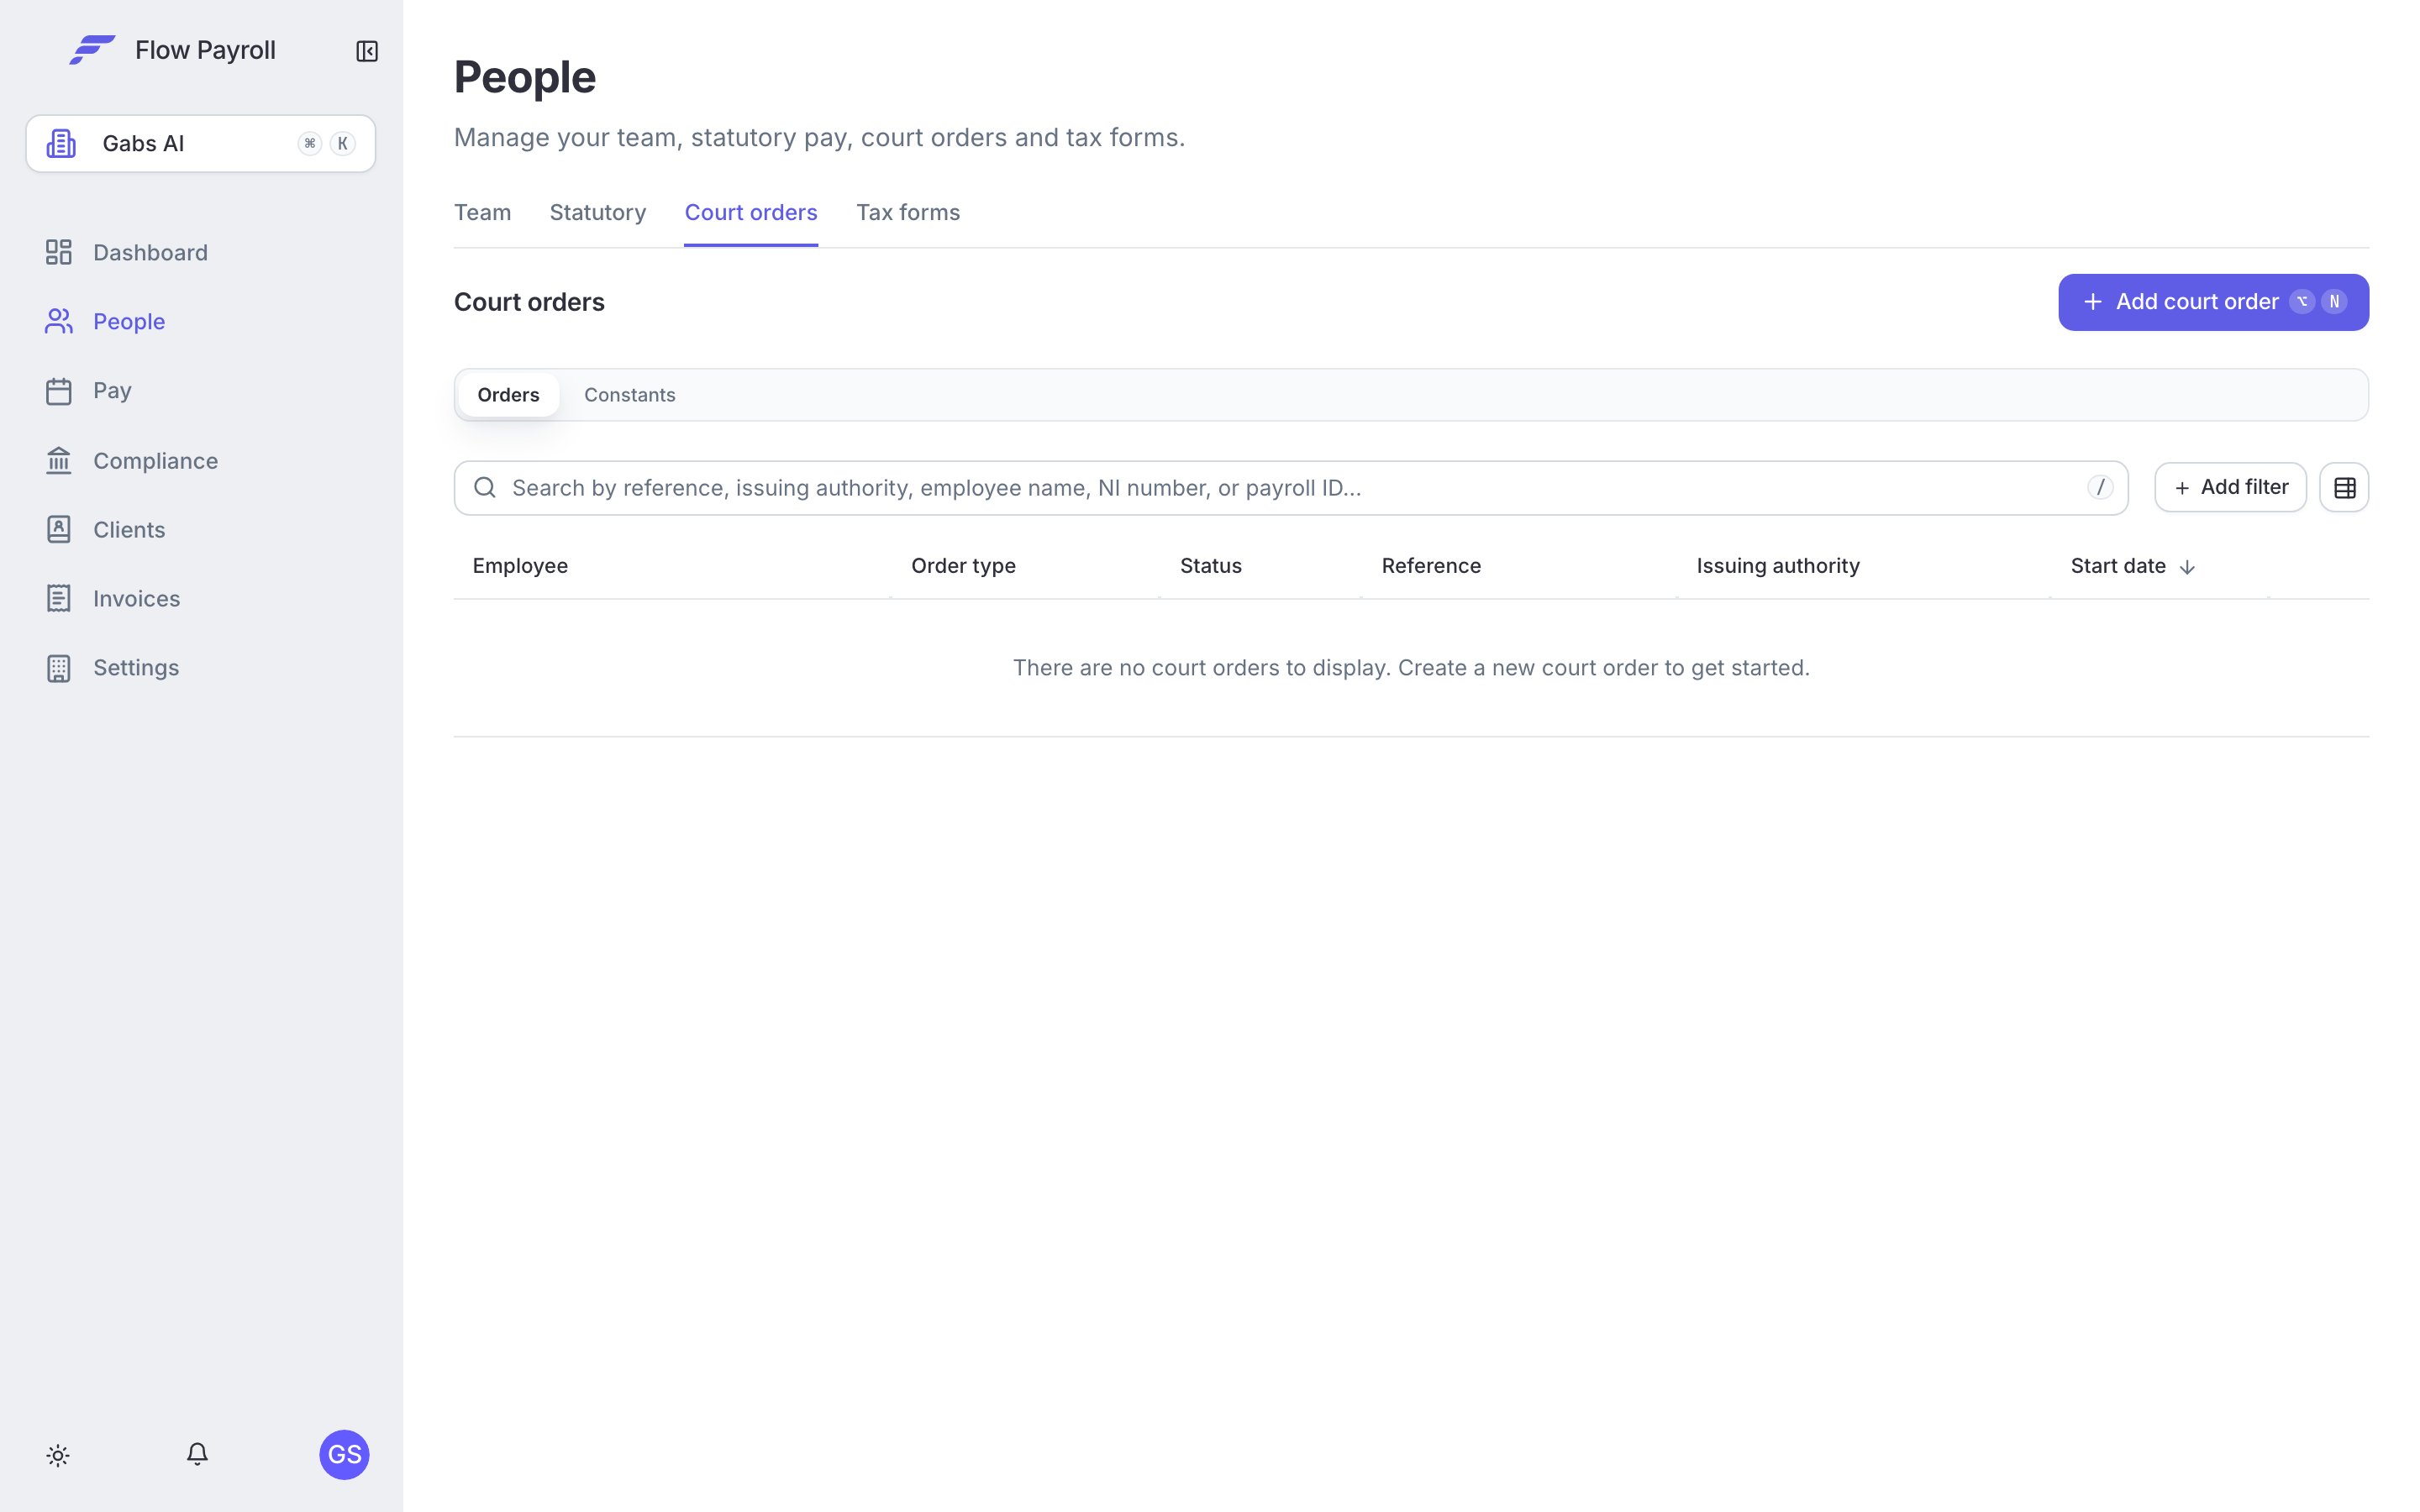Screen dimensions: 2420x1512
Task: Click the search magnifier icon
Action: [x=485, y=487]
